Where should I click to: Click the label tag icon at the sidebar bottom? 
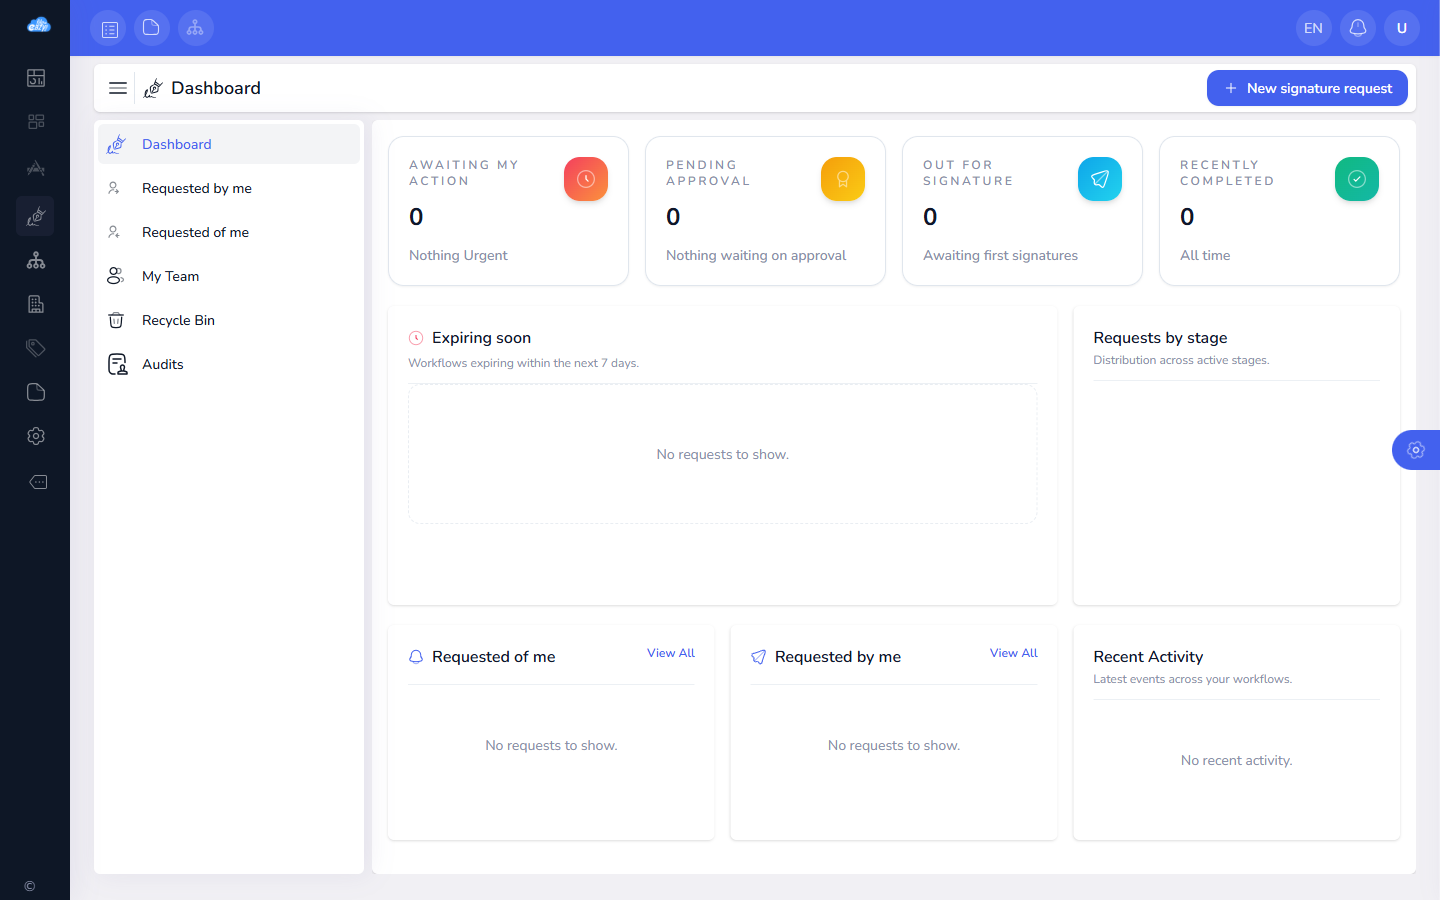coord(38,482)
